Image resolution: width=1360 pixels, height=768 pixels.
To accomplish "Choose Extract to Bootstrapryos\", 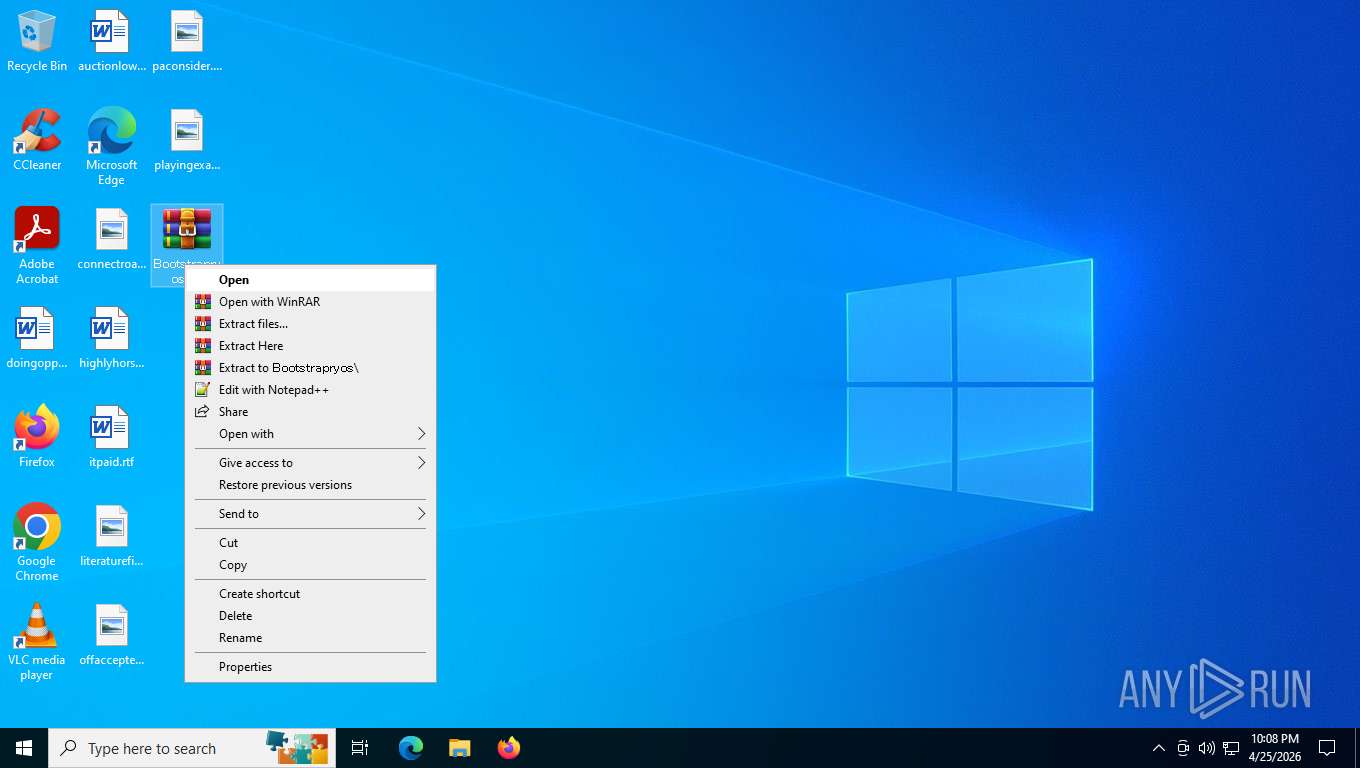I will point(310,368).
